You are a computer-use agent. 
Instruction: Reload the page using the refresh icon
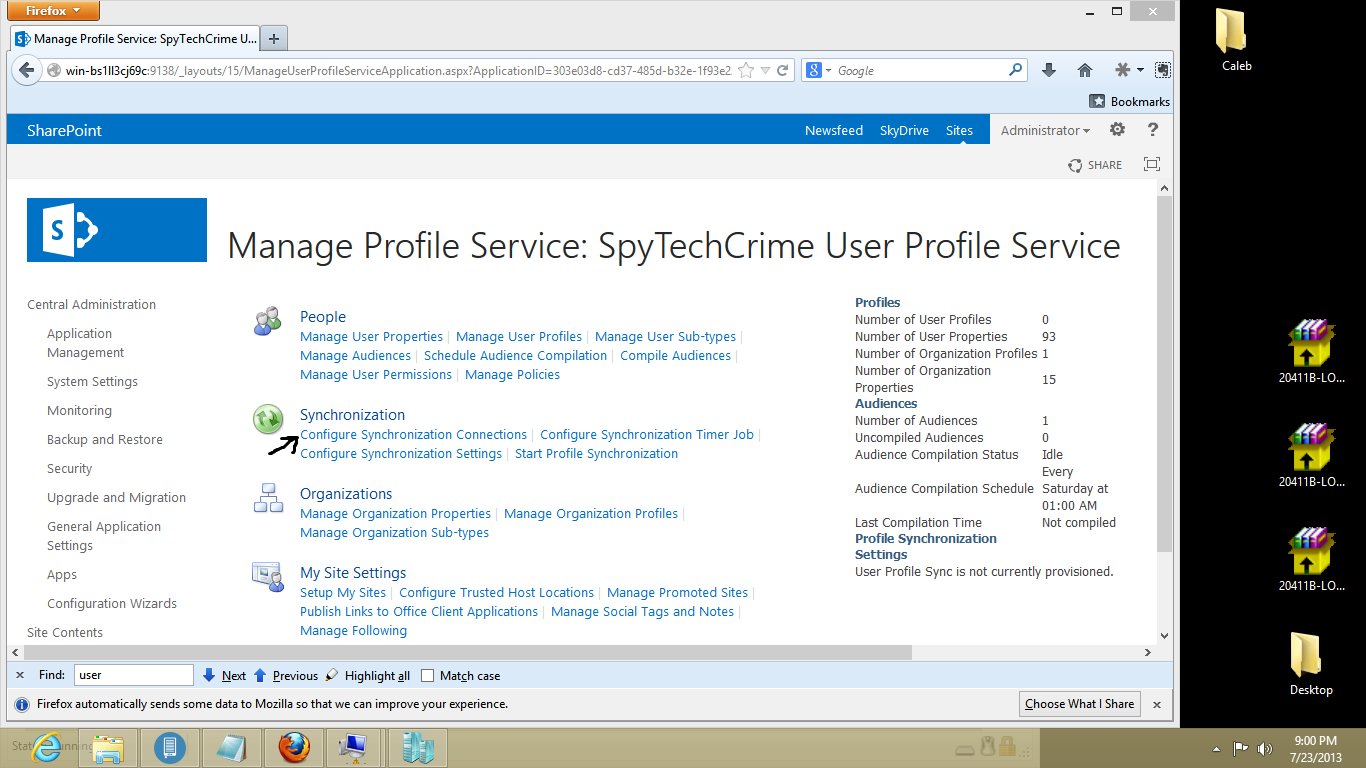coord(782,70)
